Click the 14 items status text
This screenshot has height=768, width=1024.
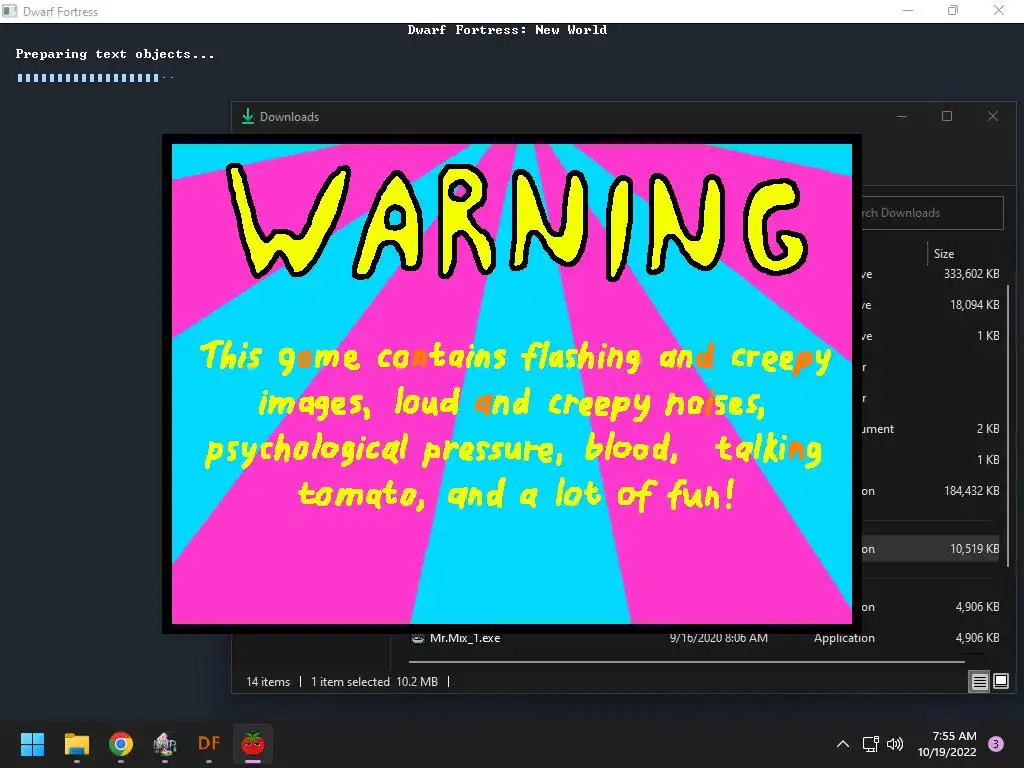tap(268, 682)
